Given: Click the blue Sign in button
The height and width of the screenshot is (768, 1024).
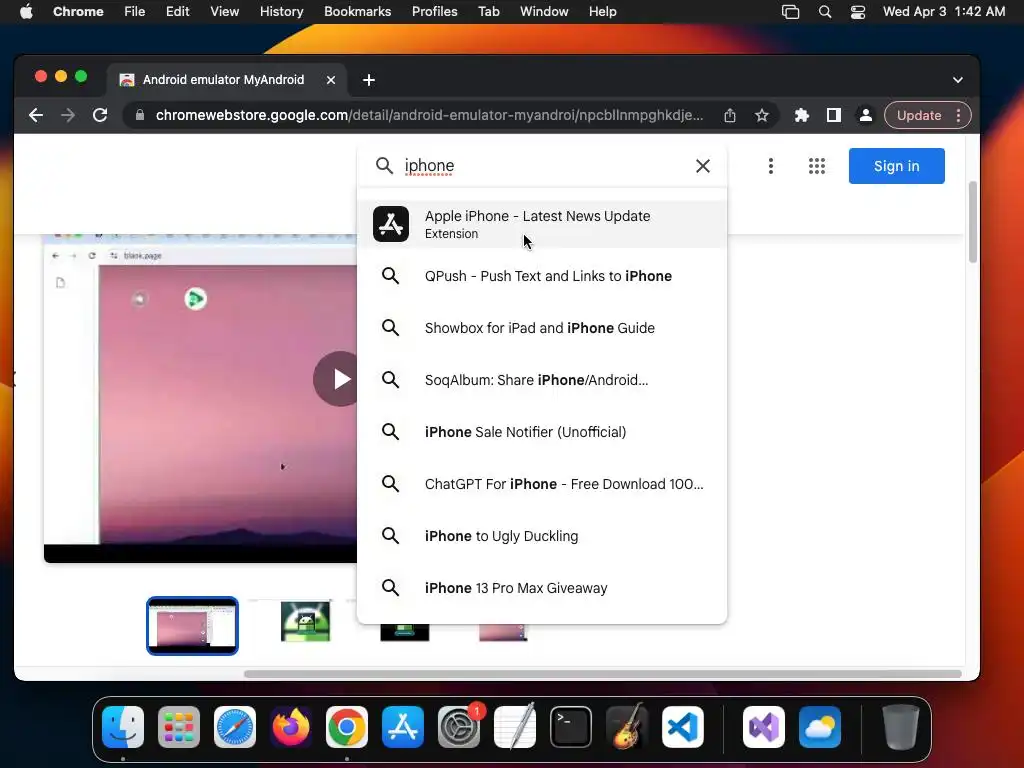Looking at the screenshot, I should (896, 166).
